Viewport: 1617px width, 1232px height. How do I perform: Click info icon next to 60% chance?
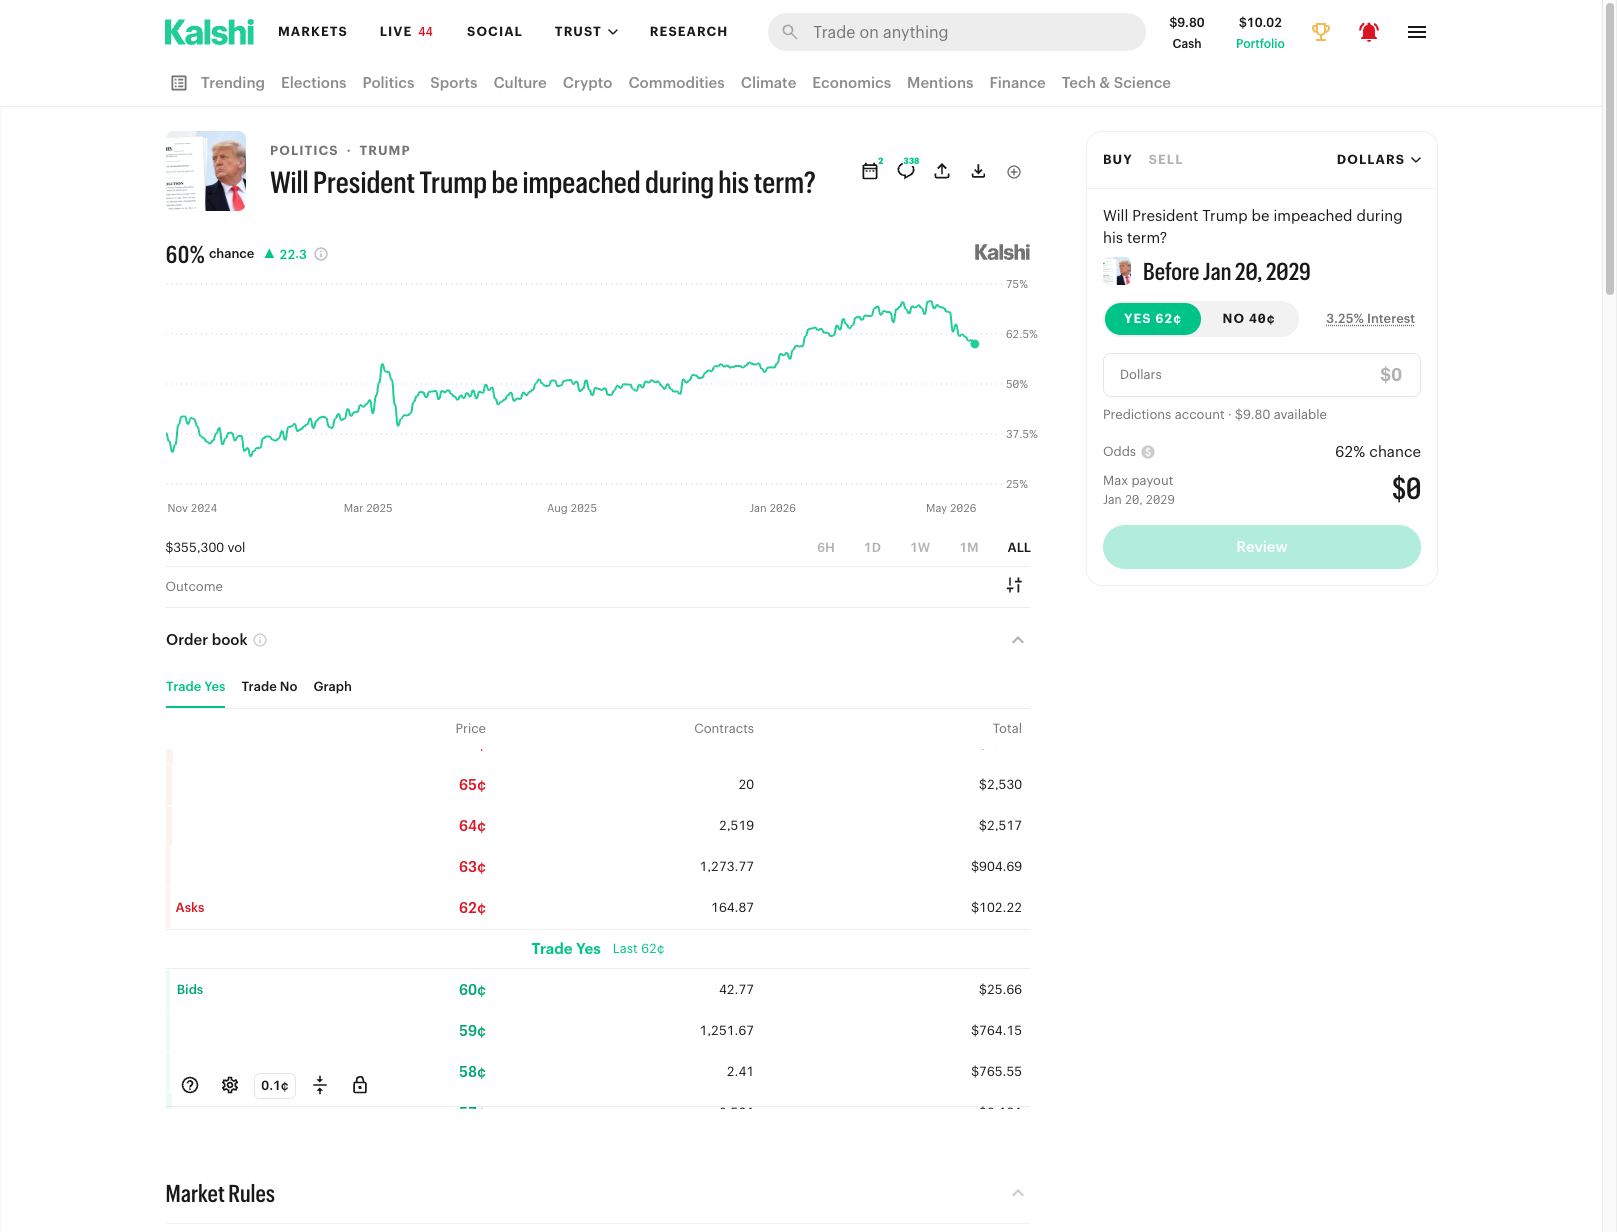tap(321, 254)
